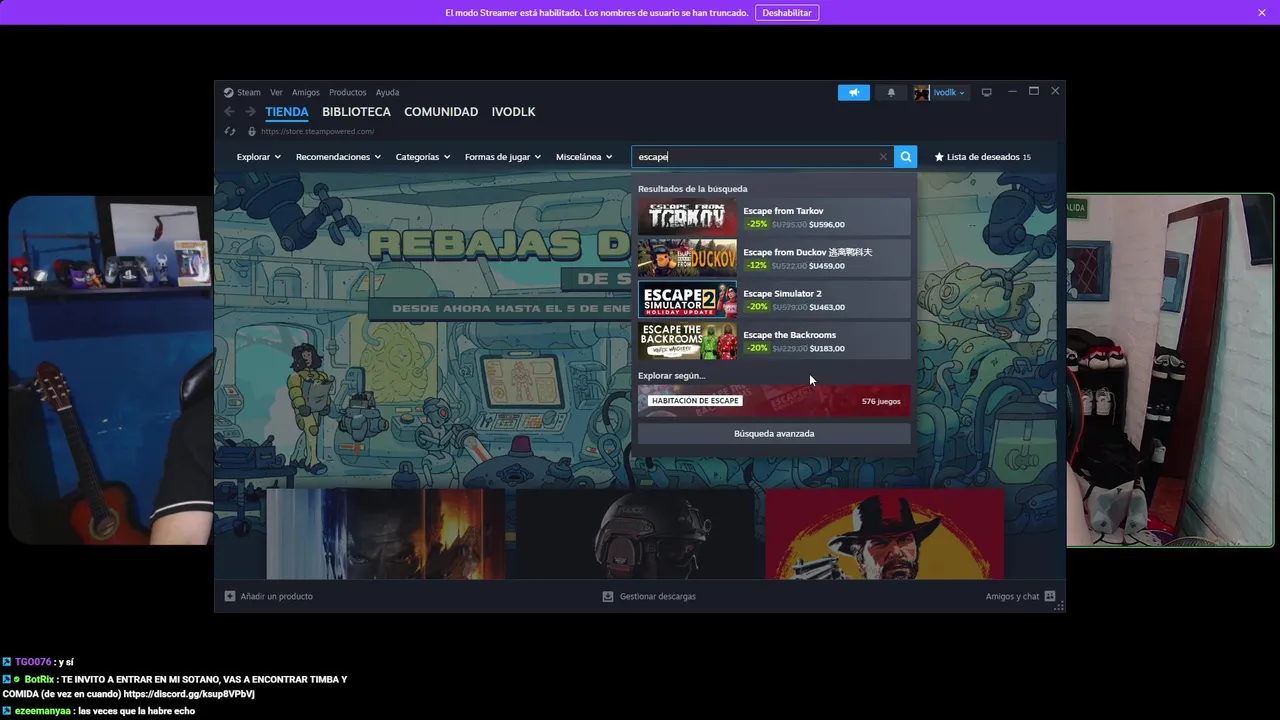The width and height of the screenshot is (1280, 720).
Task: Click the tactical helmet game banner
Action: [635, 534]
